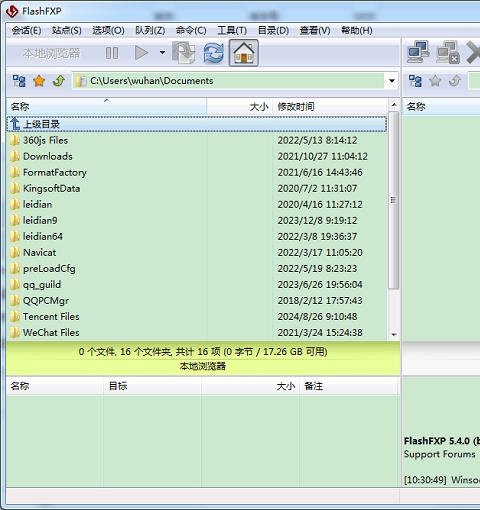480x510 pixels.
Task: Click the file list vertical scrollbar thumb
Action: 394,200
